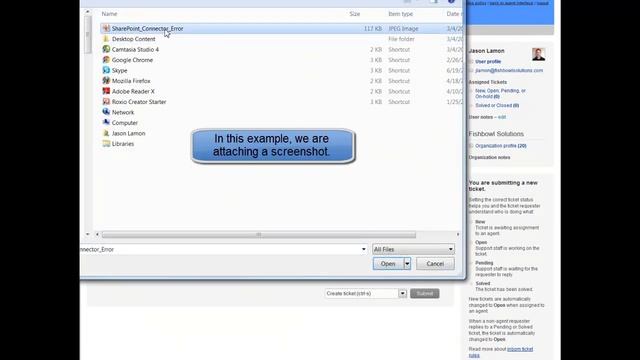Cancel the file selection dialog
The image size is (640, 360).
[x=435, y=264]
